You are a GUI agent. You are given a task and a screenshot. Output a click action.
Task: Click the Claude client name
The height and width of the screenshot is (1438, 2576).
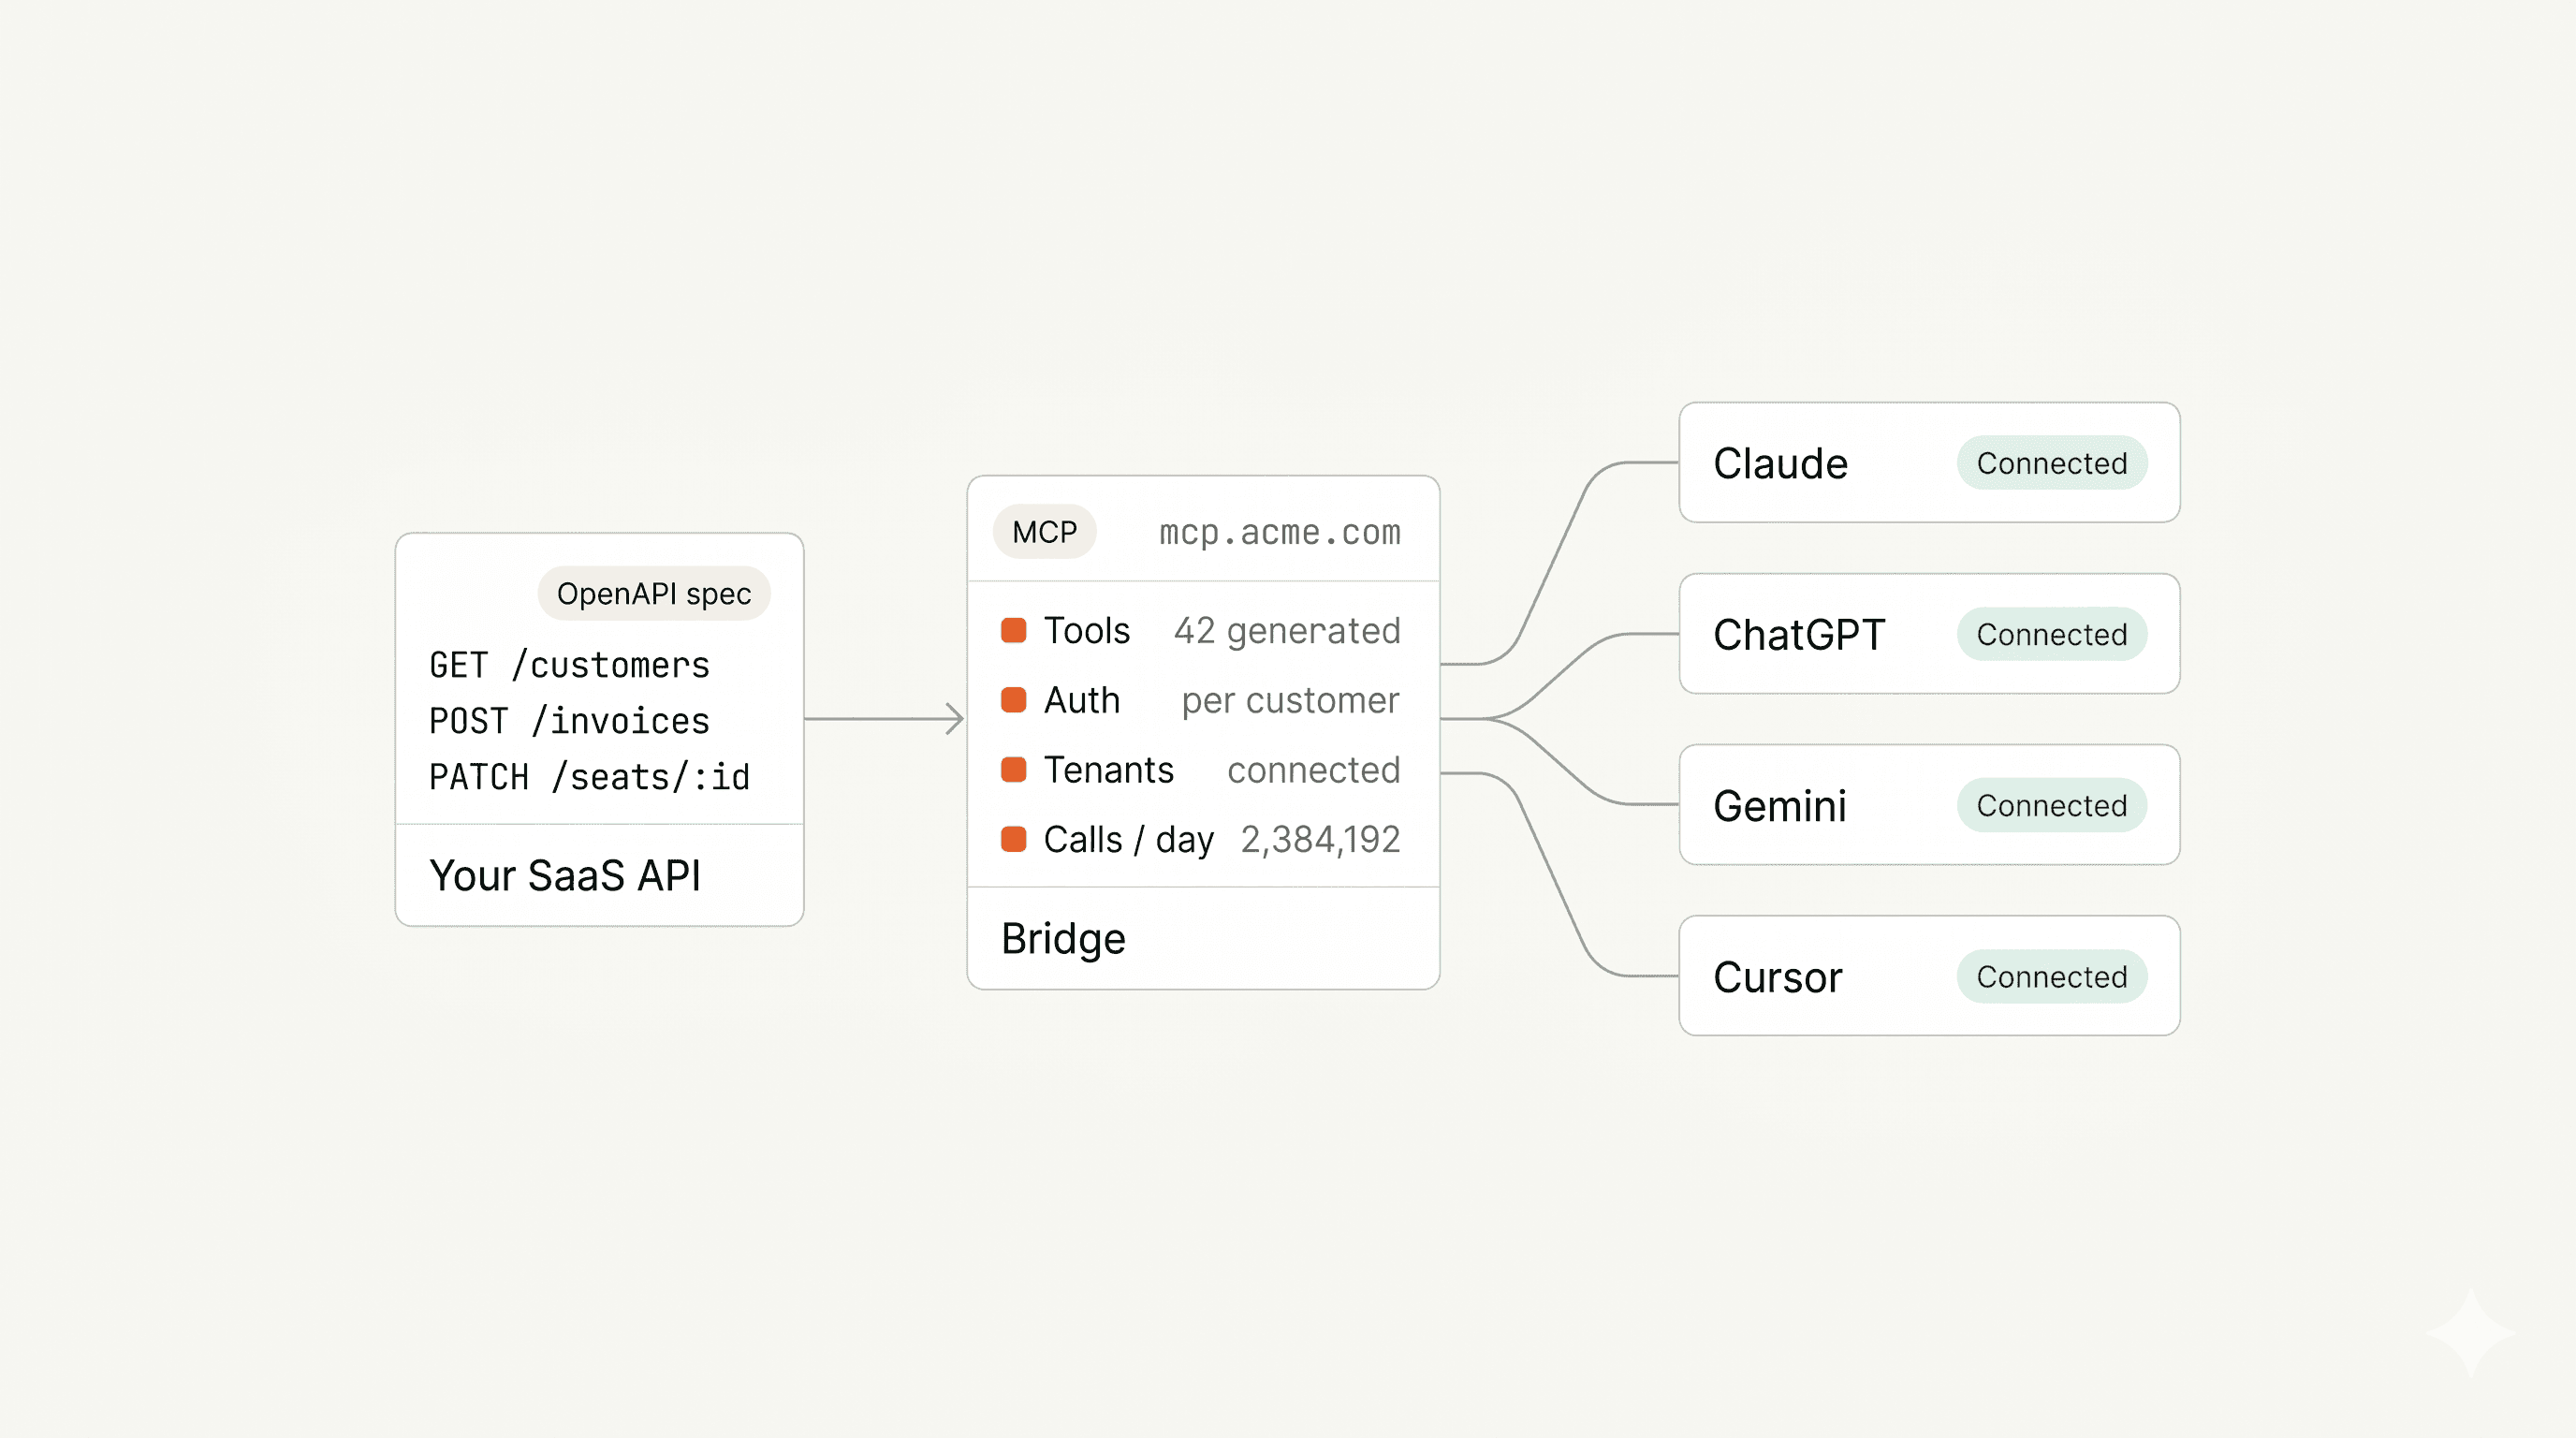pyautogui.click(x=1781, y=463)
